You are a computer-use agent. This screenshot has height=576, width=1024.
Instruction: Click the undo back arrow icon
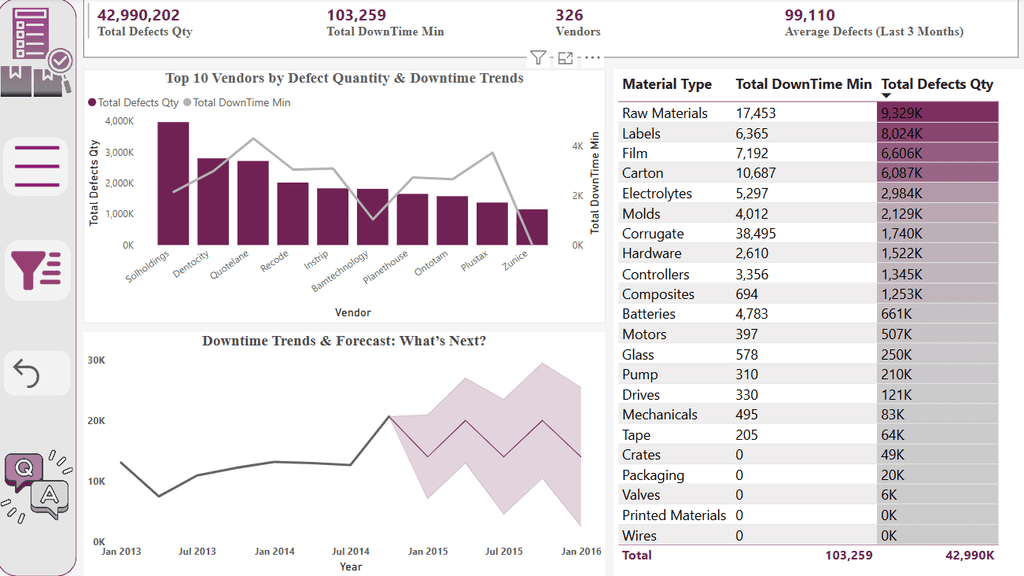[37, 373]
